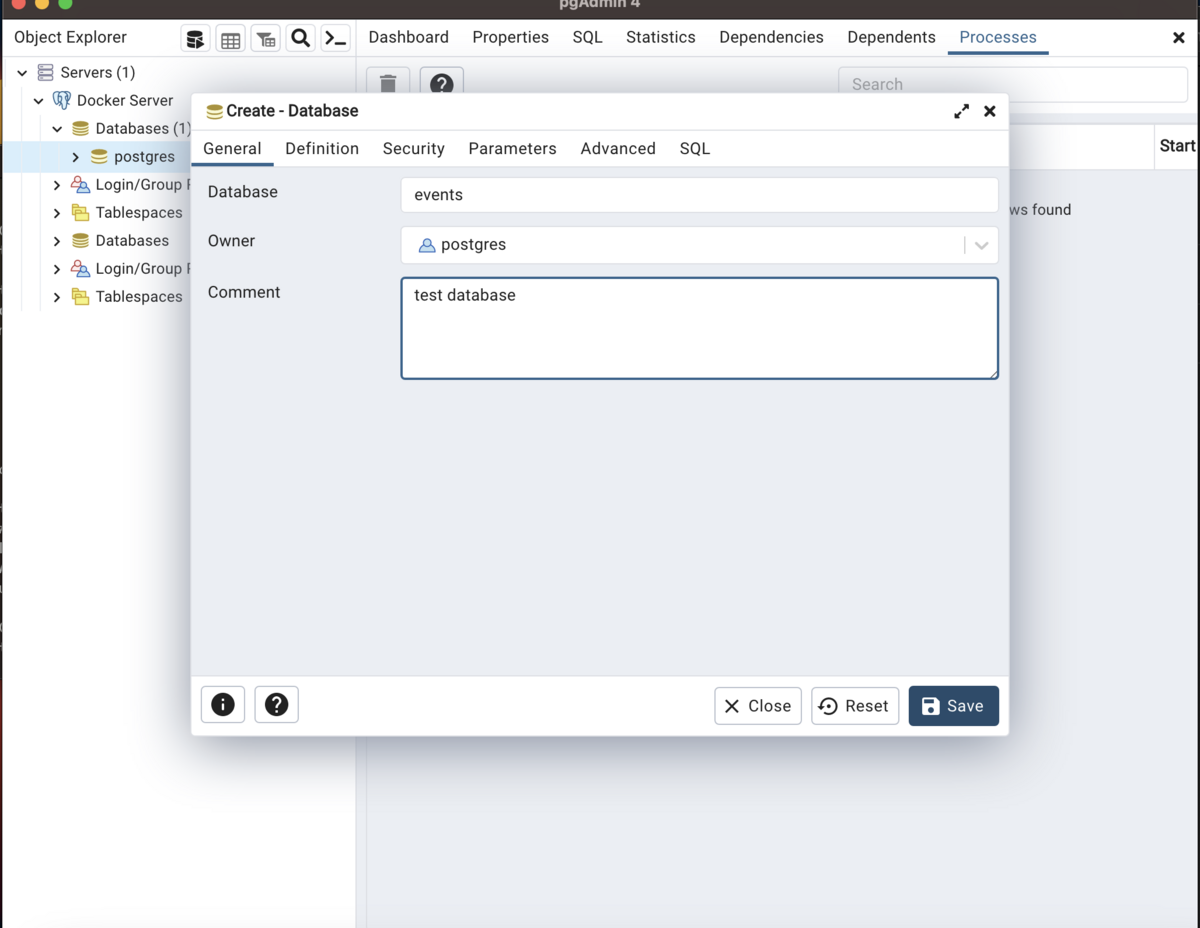
Task: Expand the postgres database node
Action: click(x=76, y=157)
